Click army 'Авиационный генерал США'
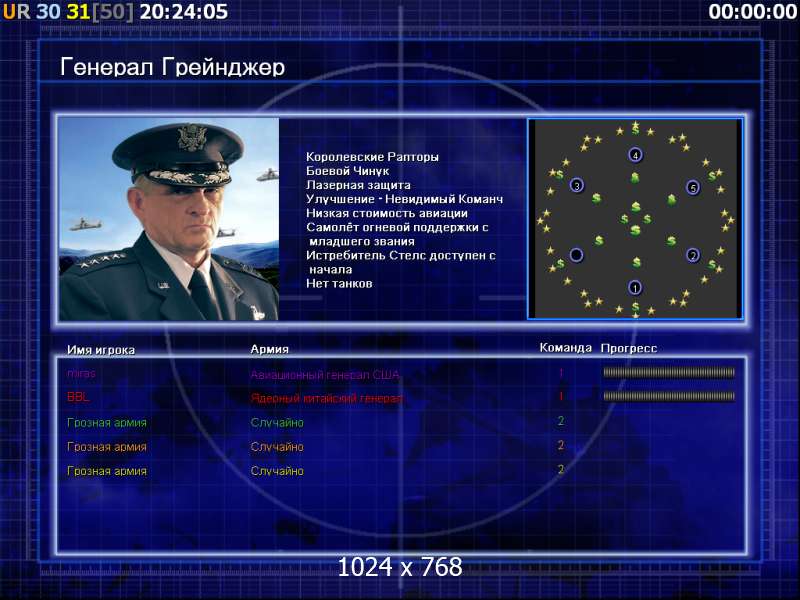 click(x=325, y=375)
